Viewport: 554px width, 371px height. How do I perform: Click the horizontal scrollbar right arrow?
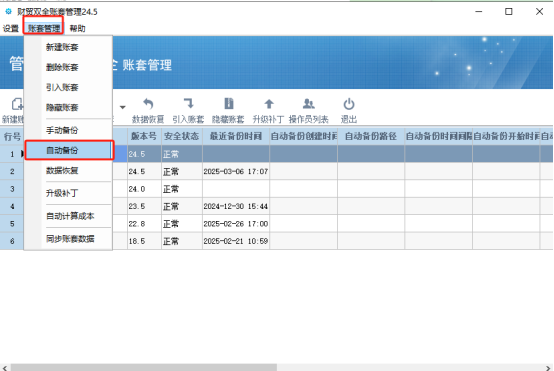pyautogui.click(x=548, y=367)
